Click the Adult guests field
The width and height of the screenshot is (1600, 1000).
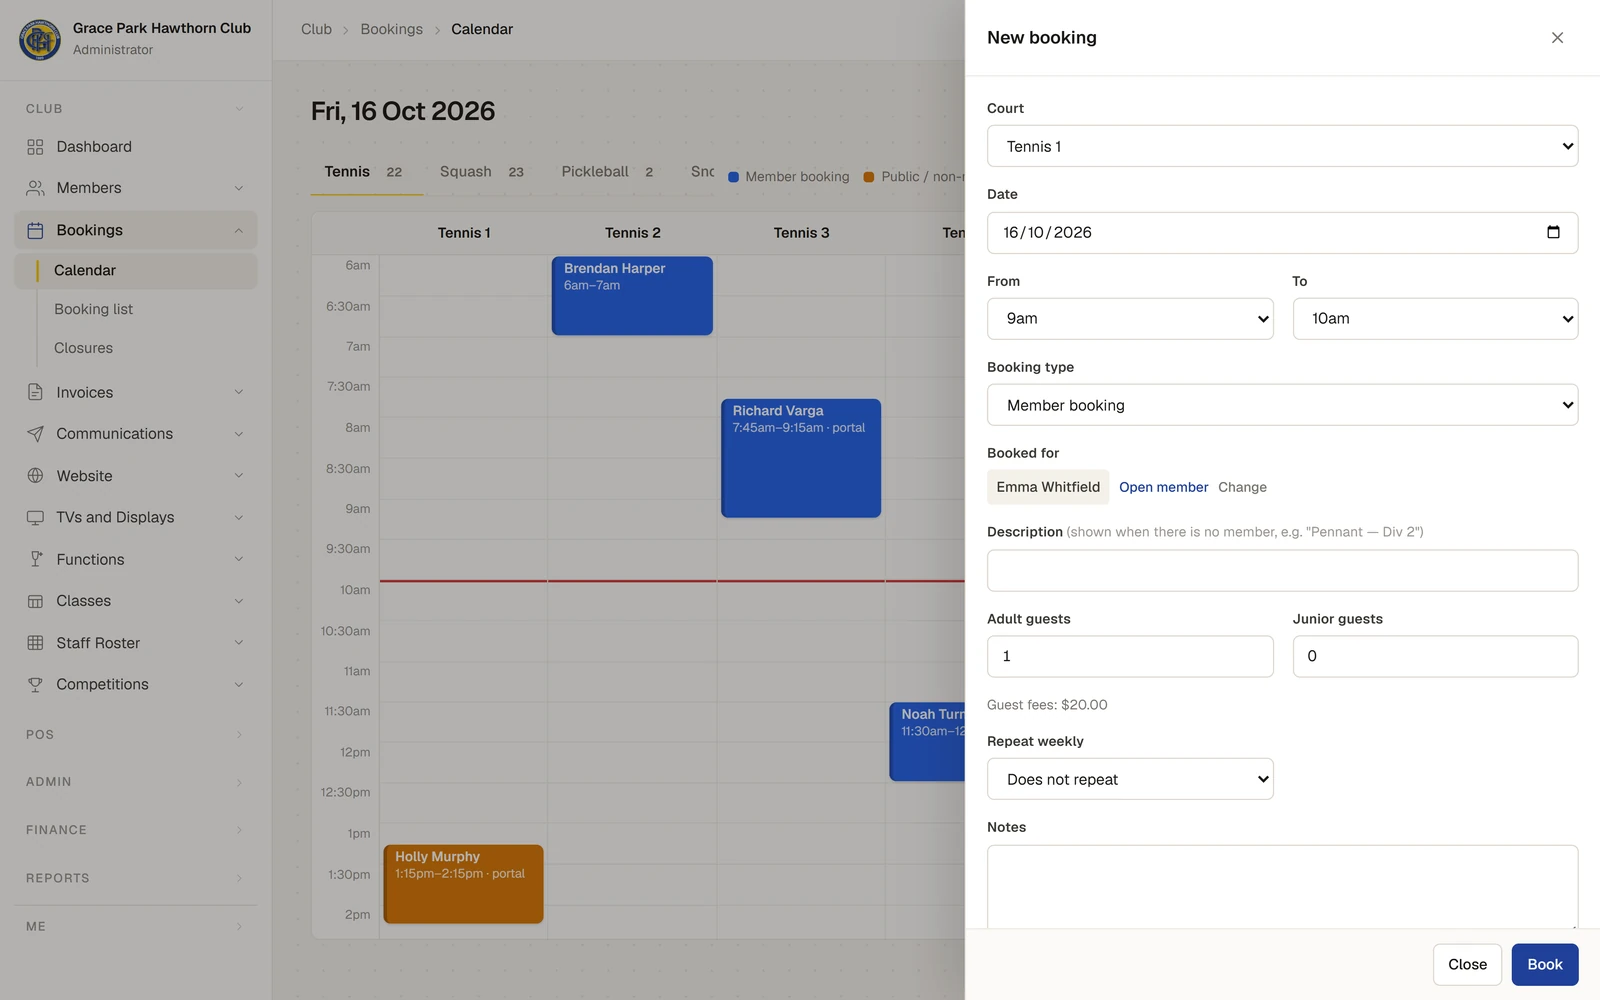1130,656
